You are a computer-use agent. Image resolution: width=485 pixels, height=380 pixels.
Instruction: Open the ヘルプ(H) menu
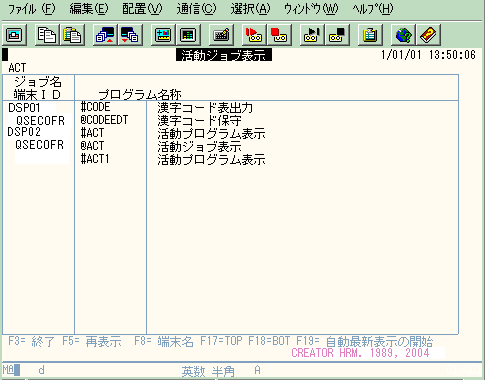coord(373,9)
